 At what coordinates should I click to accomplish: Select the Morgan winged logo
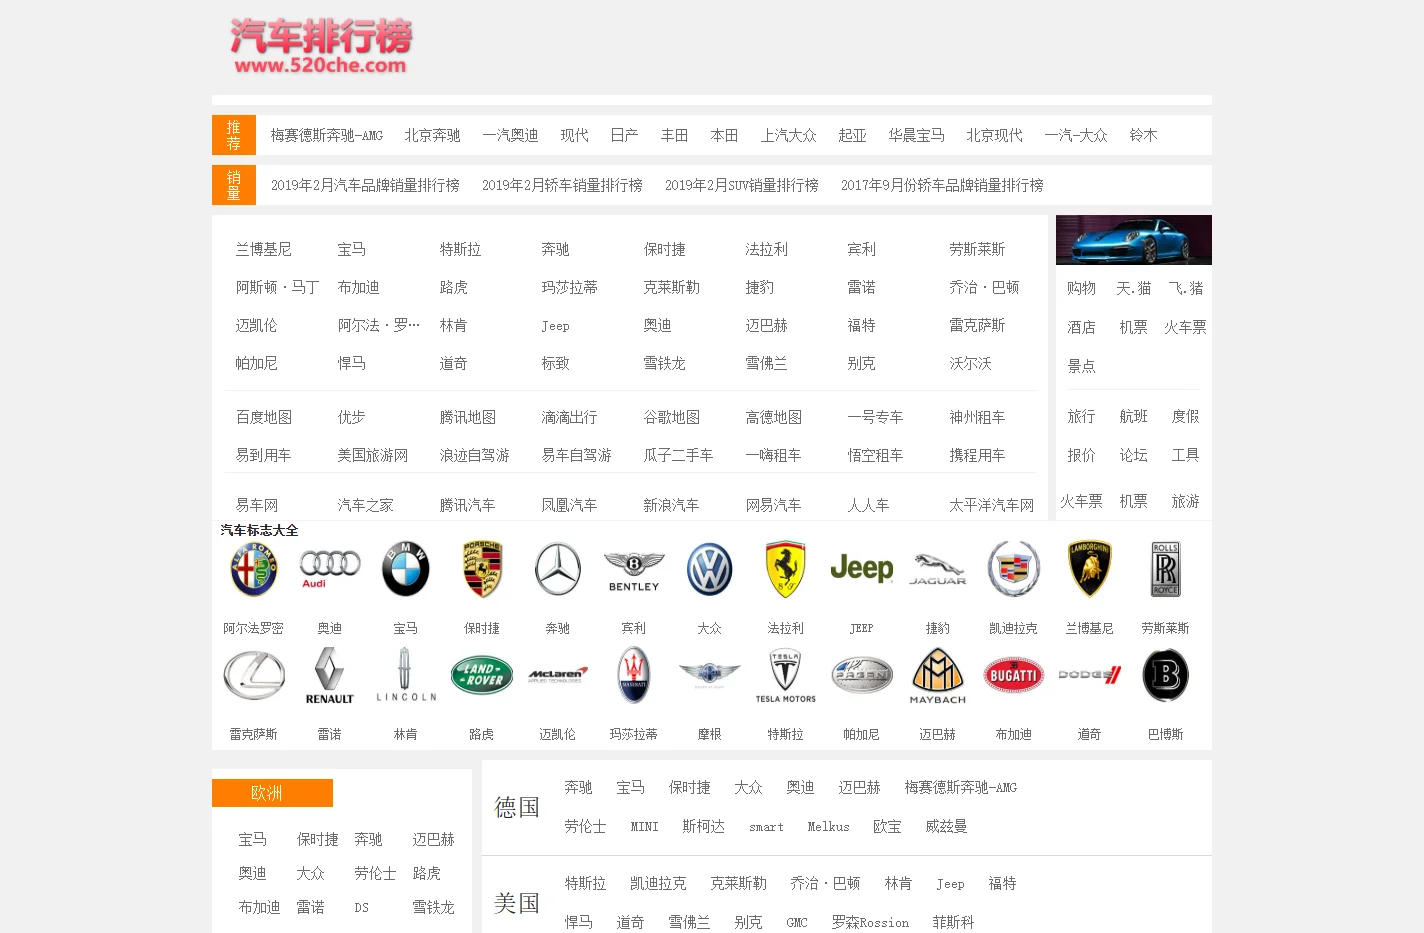[x=710, y=675]
